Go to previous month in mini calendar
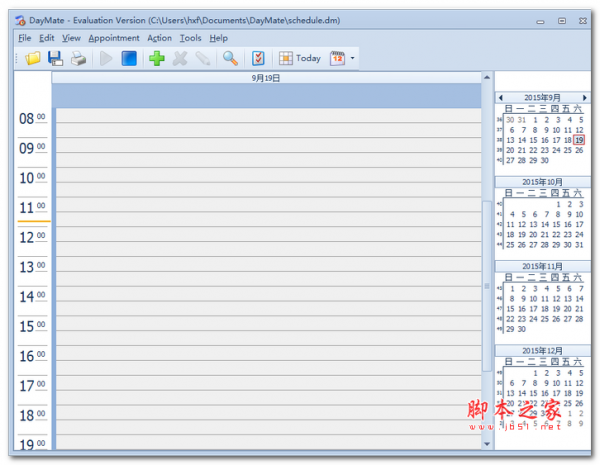 pyautogui.click(x=501, y=98)
